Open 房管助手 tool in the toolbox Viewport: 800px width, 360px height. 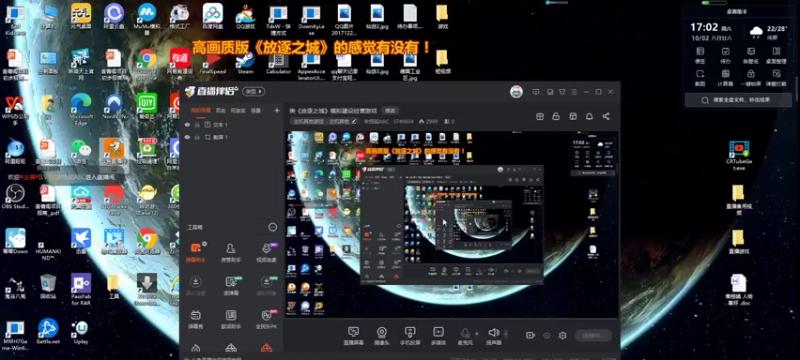[231, 253]
